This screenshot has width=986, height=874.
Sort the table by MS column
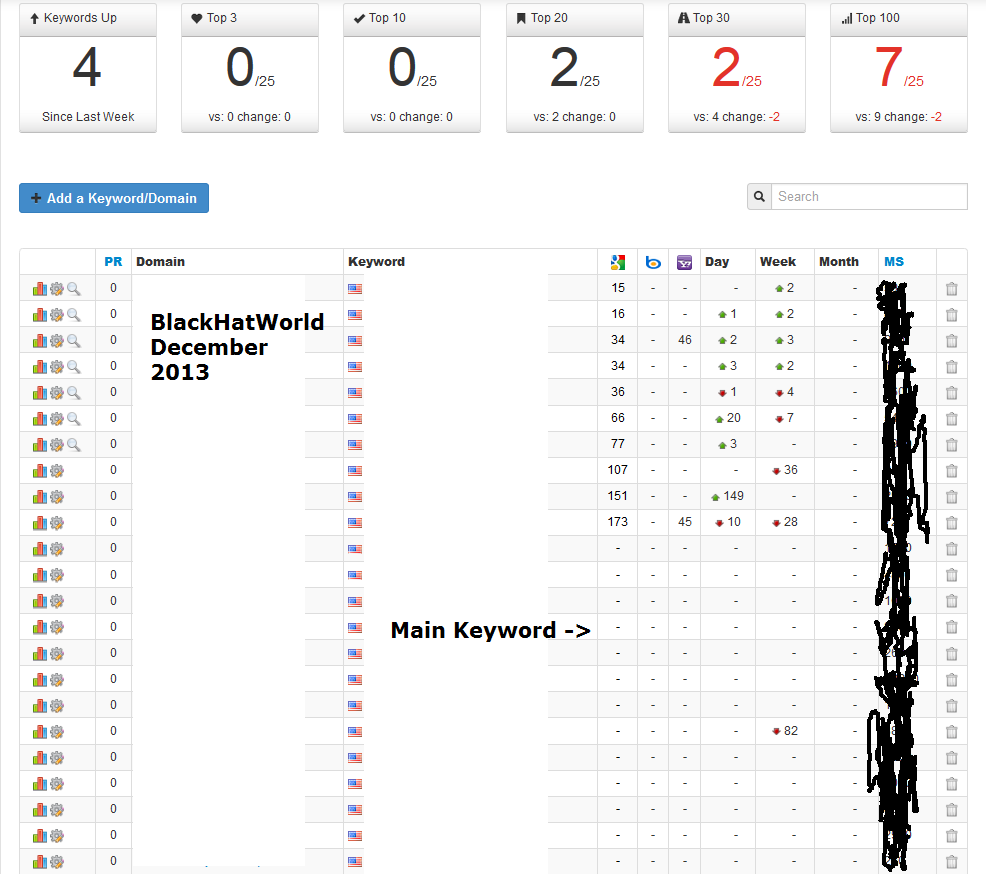[x=894, y=262]
